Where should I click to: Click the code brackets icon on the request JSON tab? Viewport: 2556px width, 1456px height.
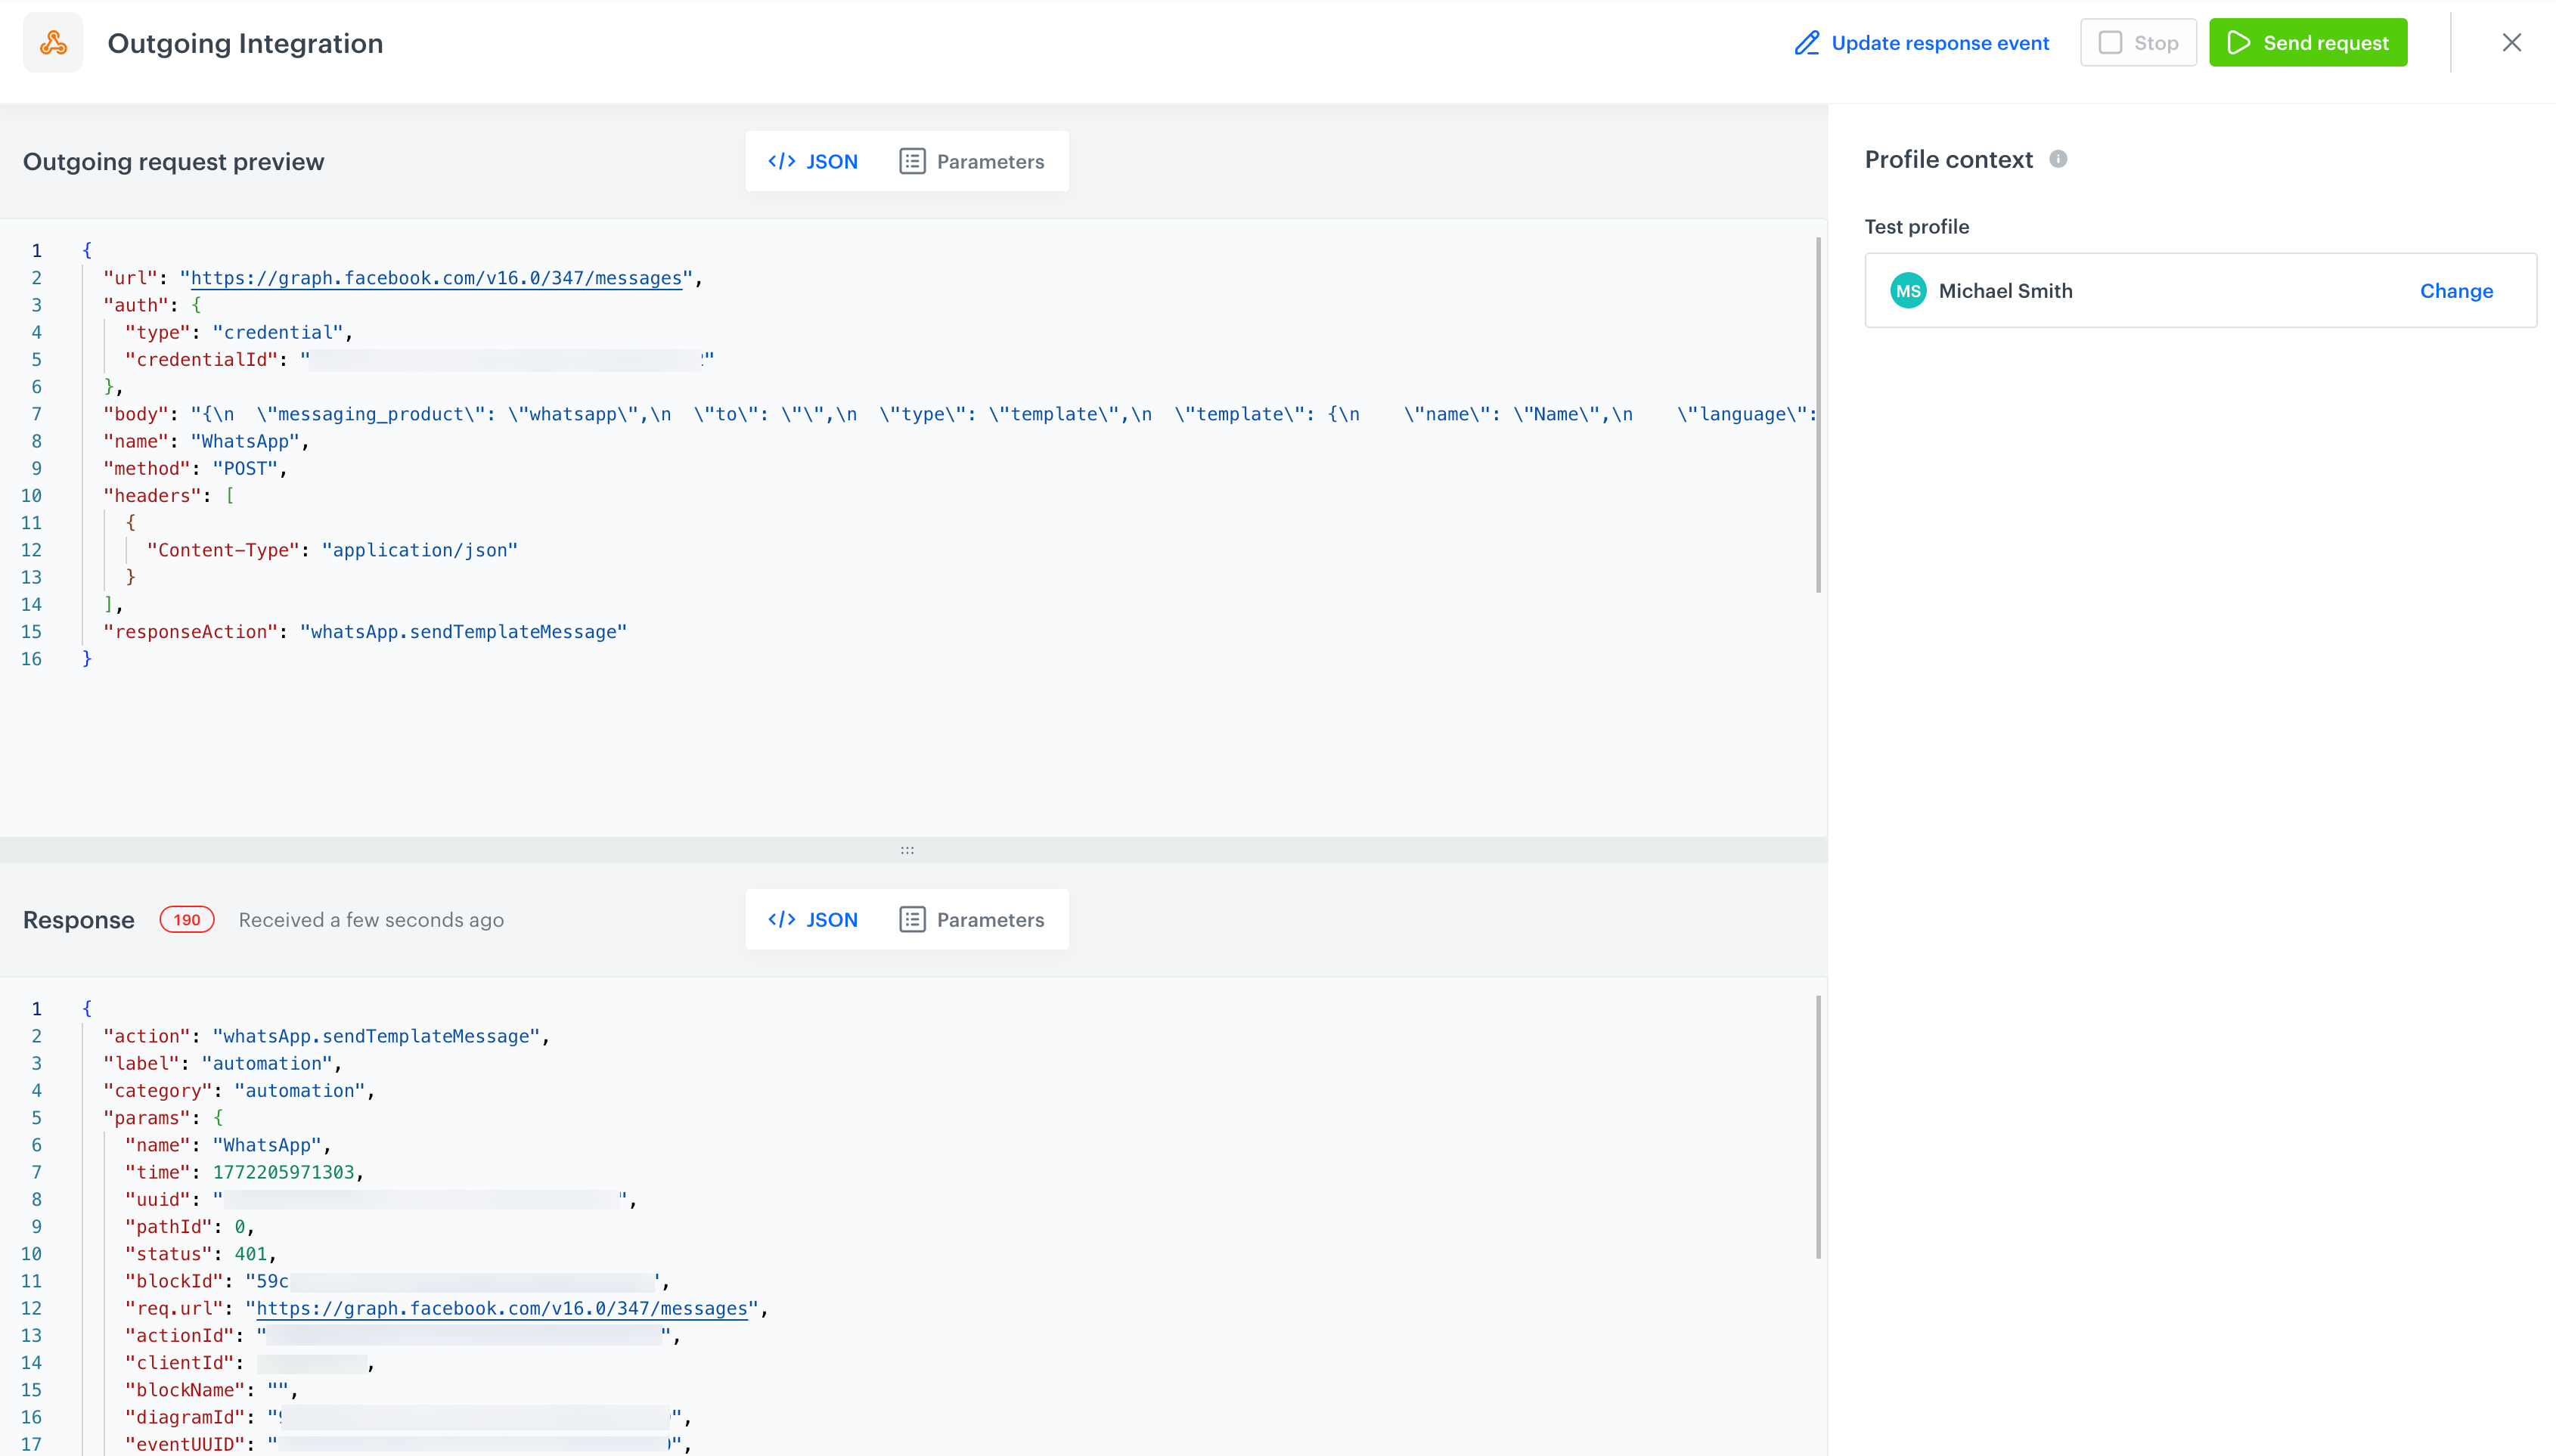pos(782,160)
